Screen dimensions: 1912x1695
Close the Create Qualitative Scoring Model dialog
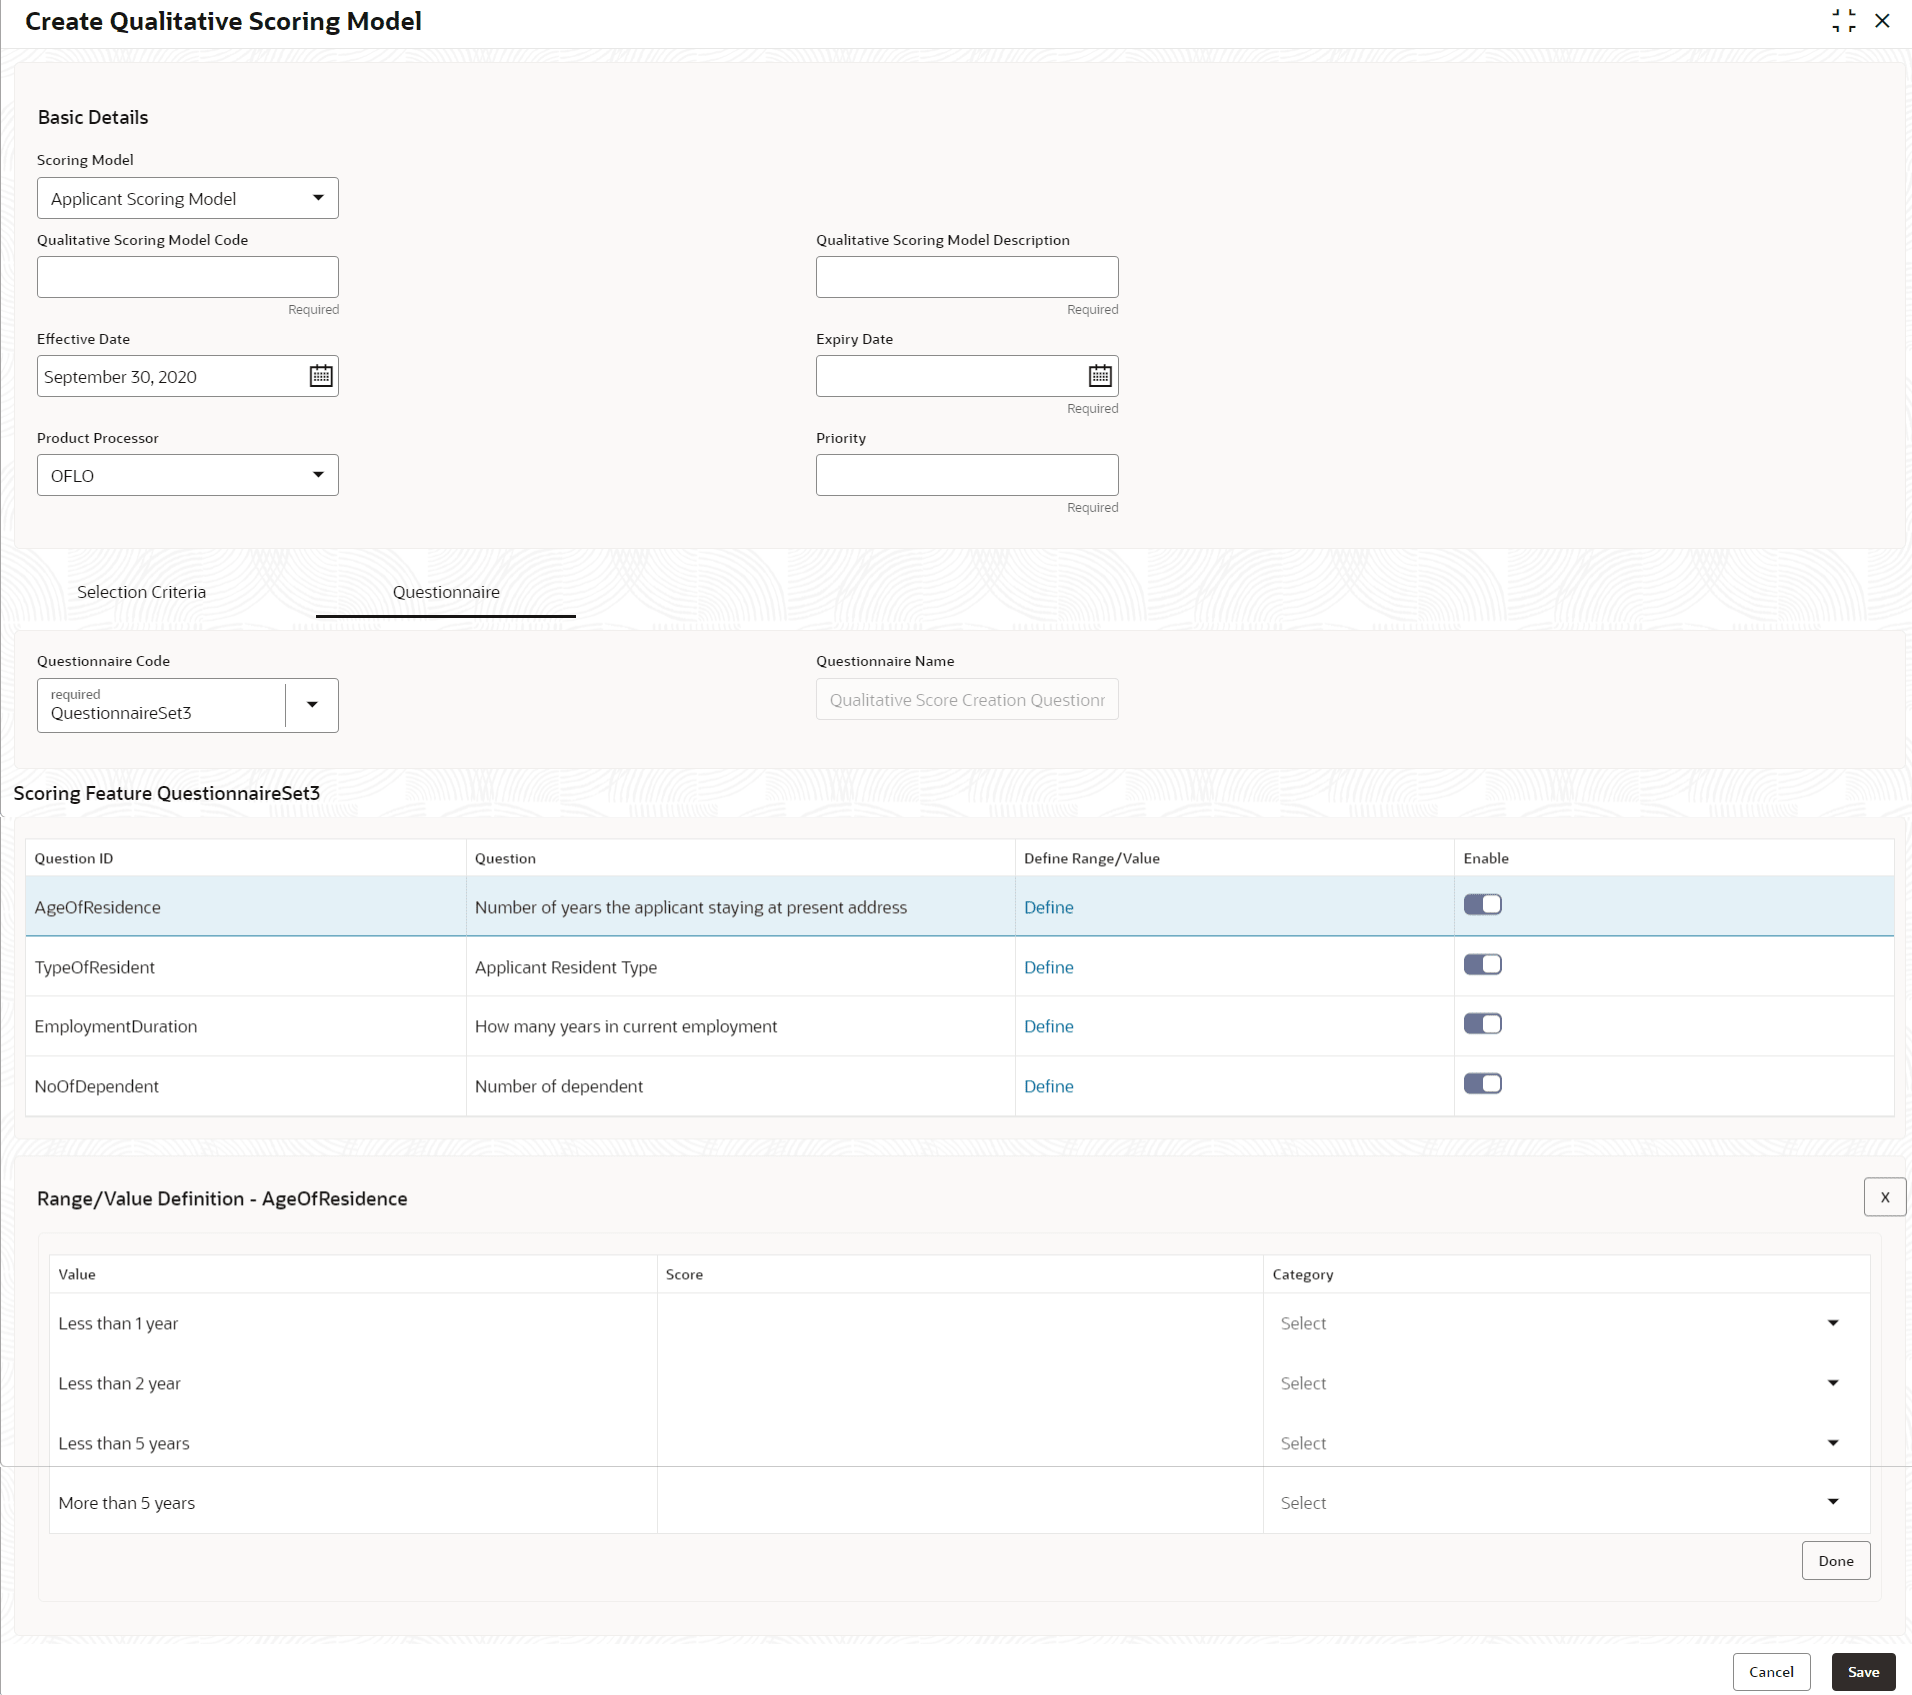1883,21
